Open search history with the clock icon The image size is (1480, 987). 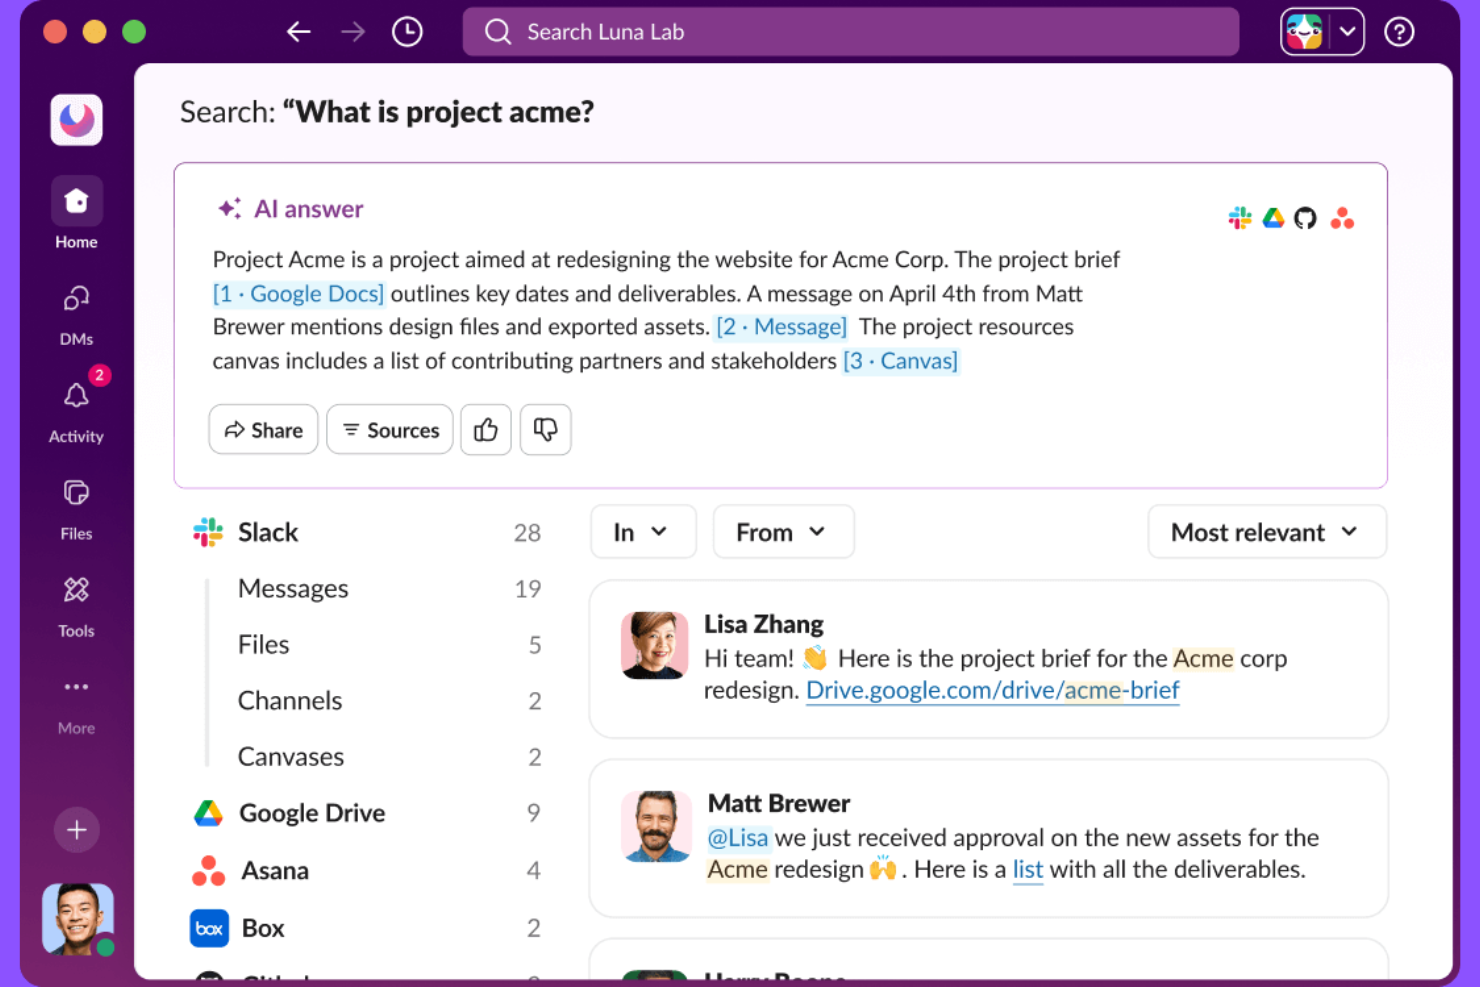point(407,31)
